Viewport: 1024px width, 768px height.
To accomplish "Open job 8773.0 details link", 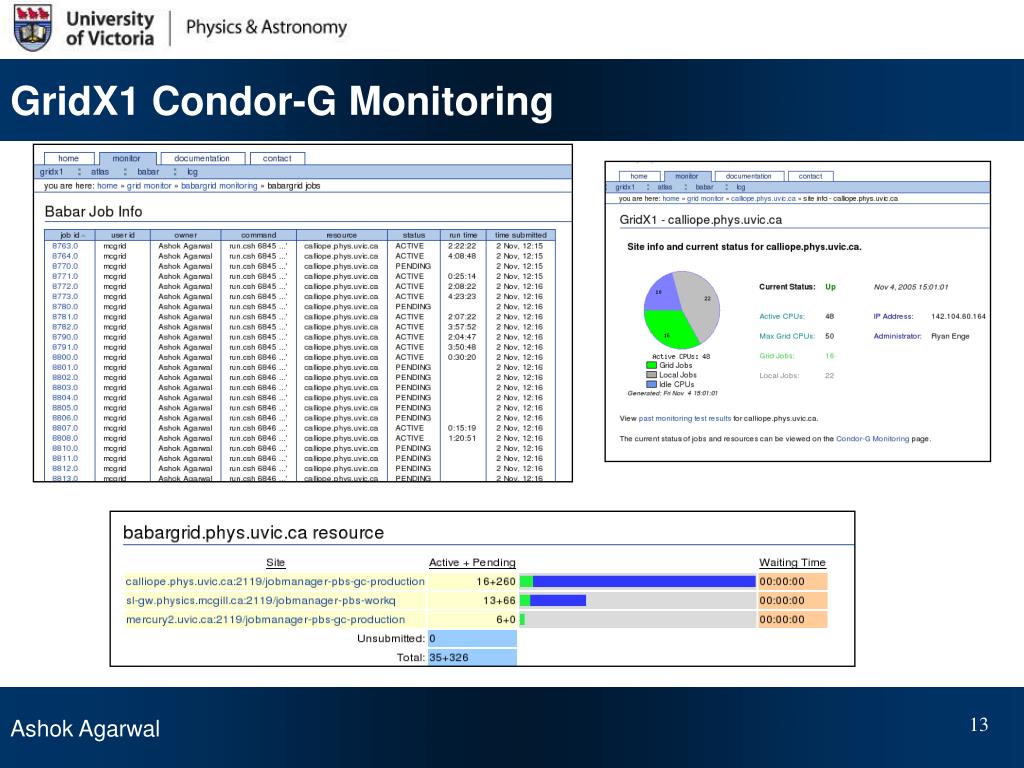I will click(65, 296).
